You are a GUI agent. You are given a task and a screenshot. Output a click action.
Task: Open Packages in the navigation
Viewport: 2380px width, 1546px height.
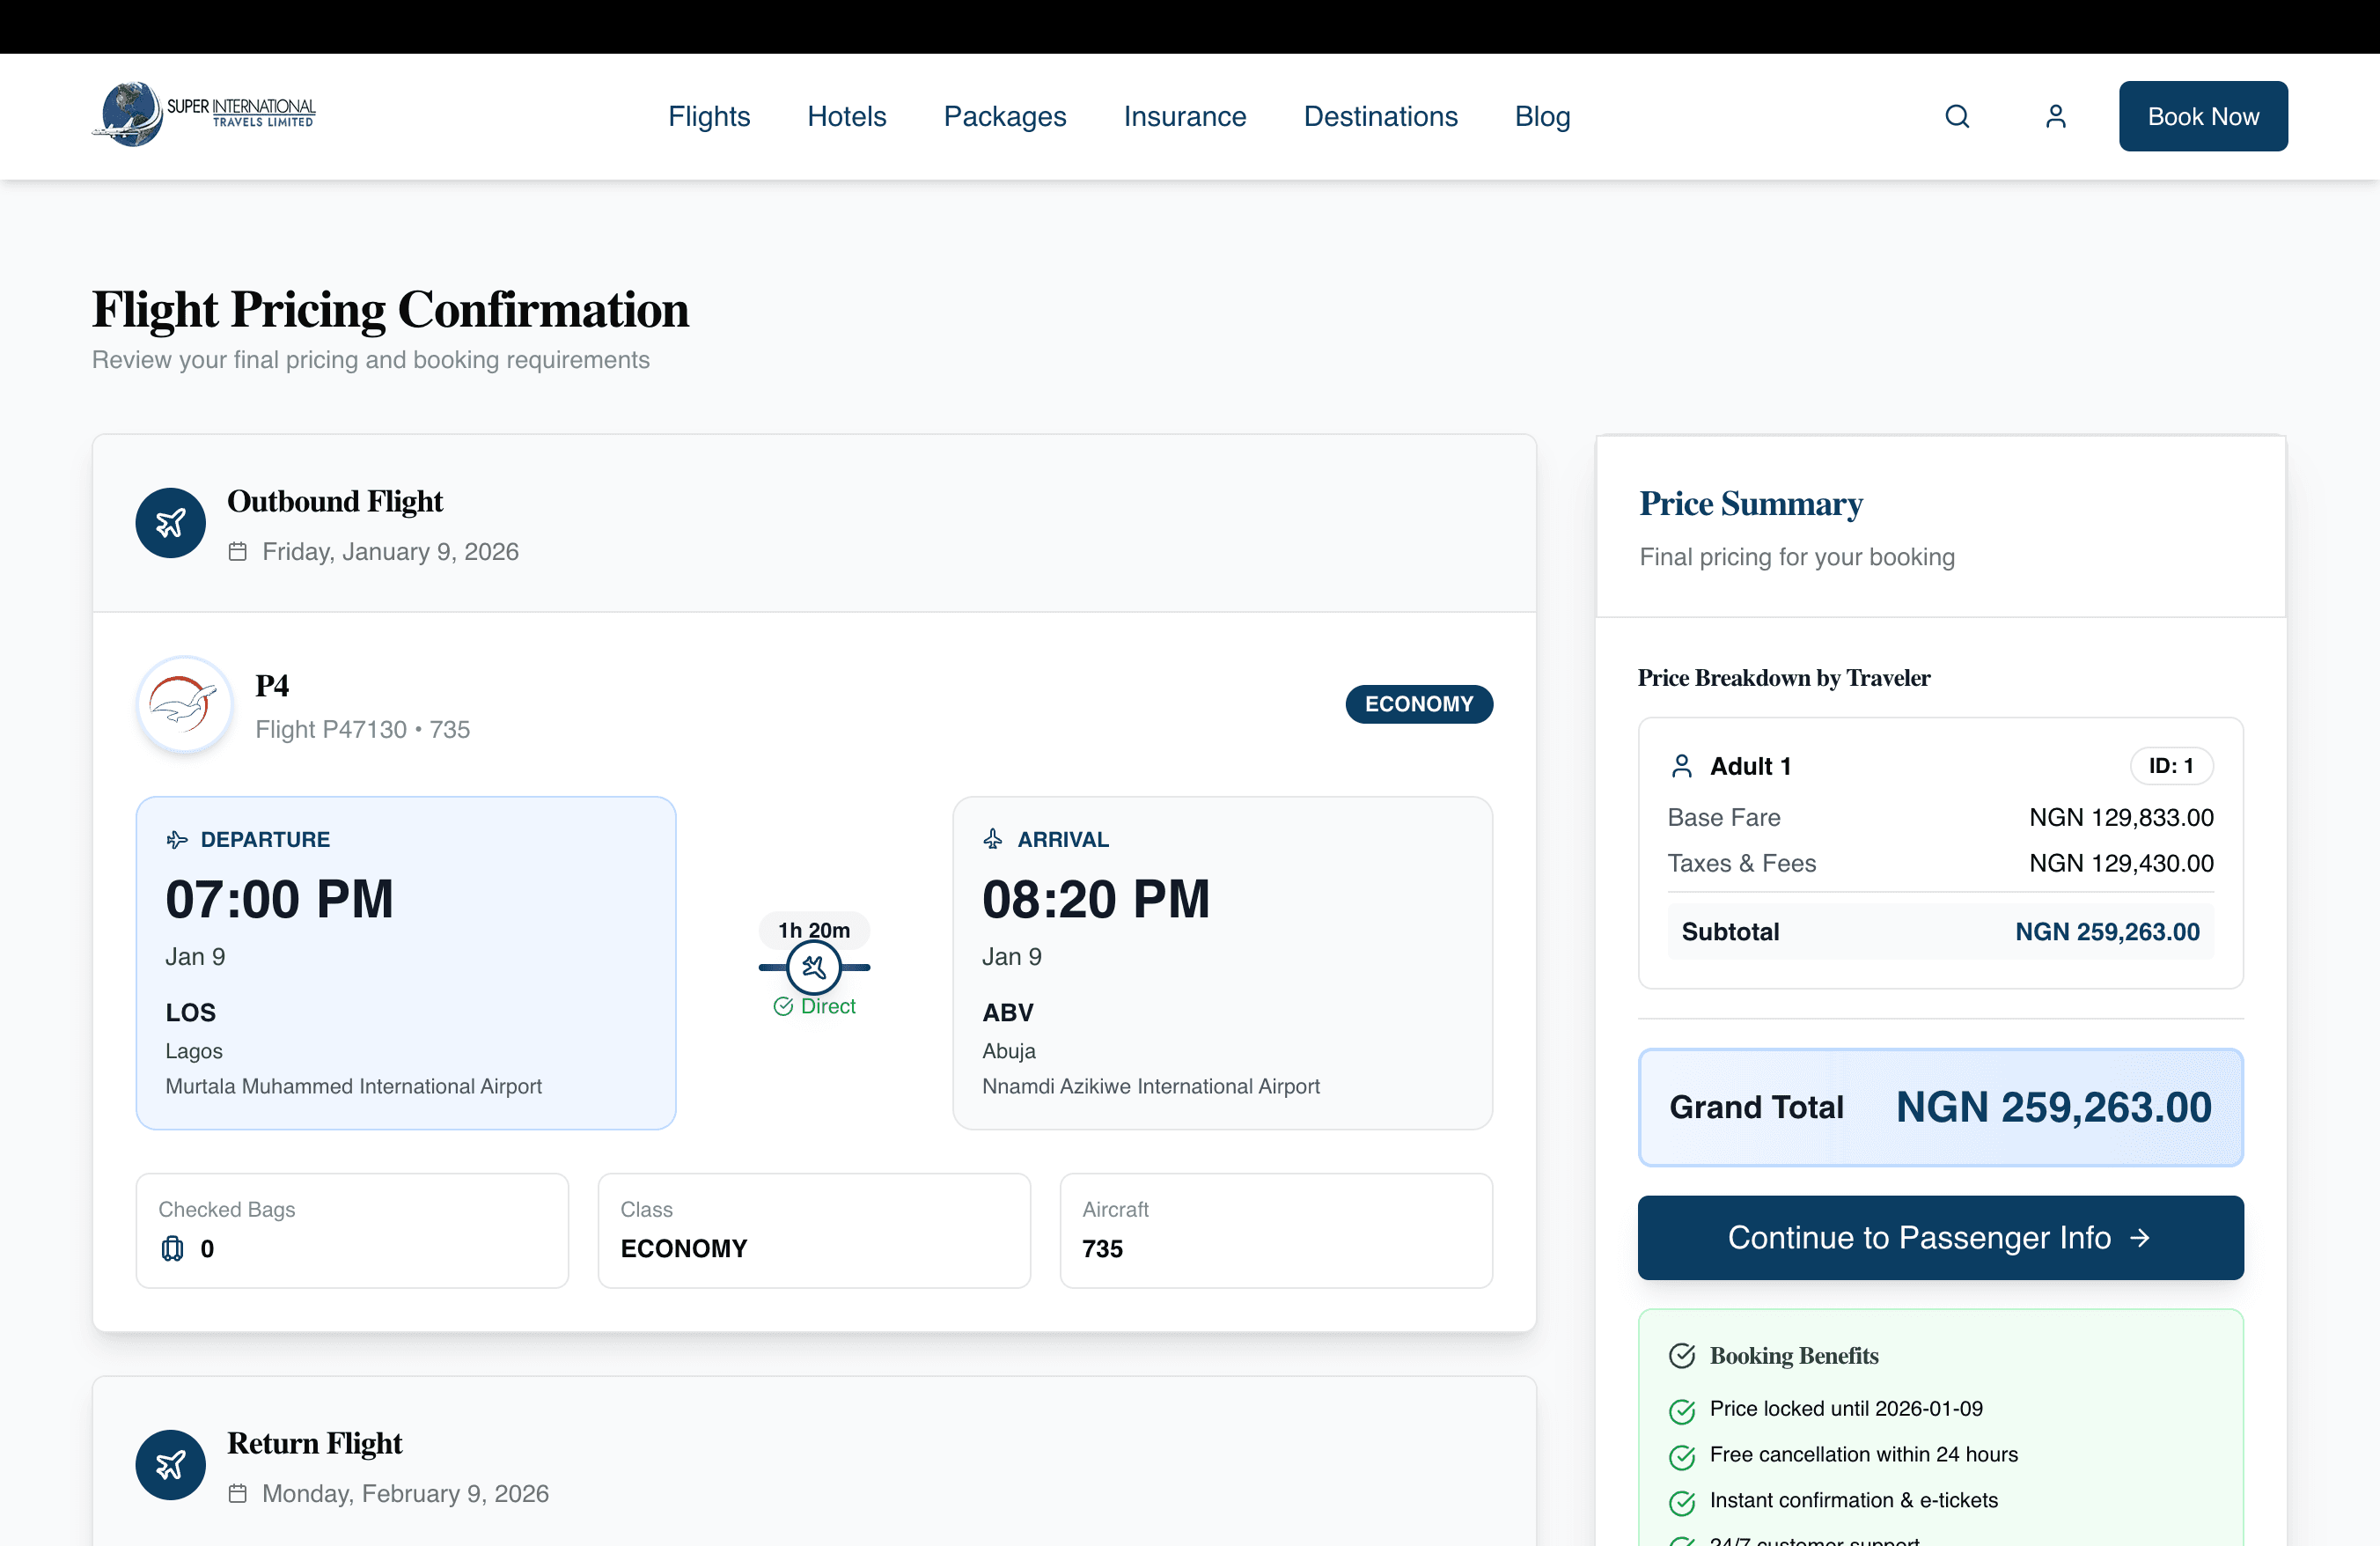point(1004,117)
